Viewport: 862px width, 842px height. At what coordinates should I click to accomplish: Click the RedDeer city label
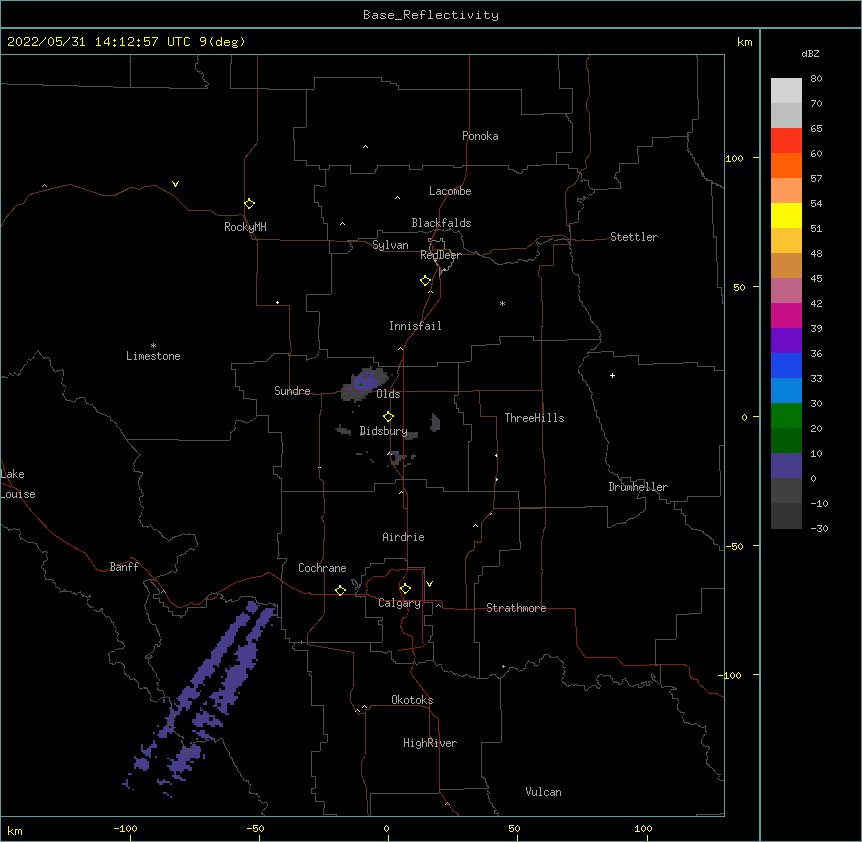pos(440,255)
